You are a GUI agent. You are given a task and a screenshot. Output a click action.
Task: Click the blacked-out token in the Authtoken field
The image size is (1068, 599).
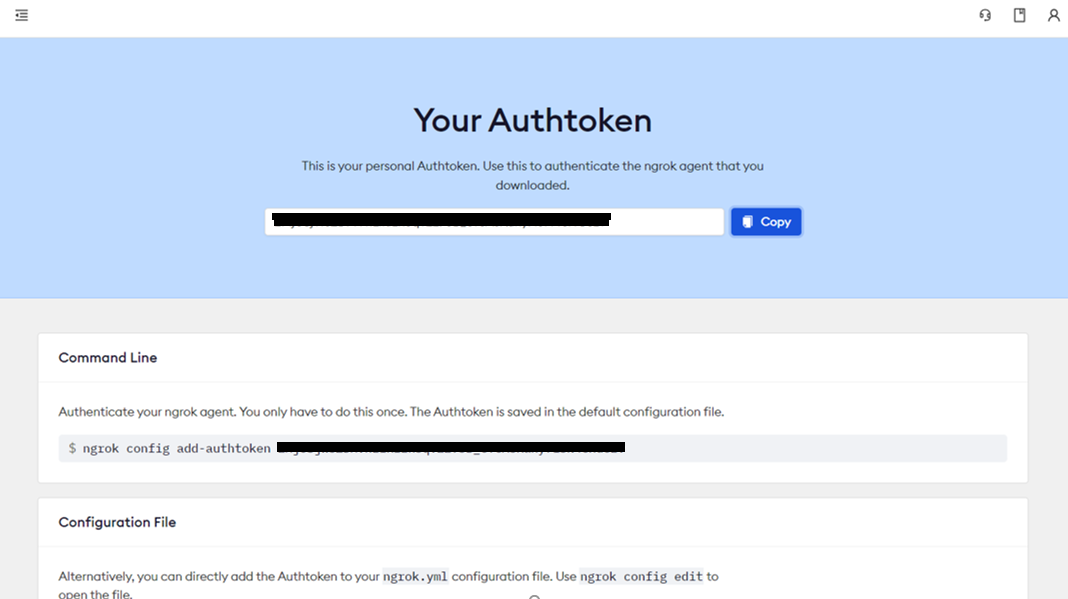pyautogui.click(x=441, y=220)
